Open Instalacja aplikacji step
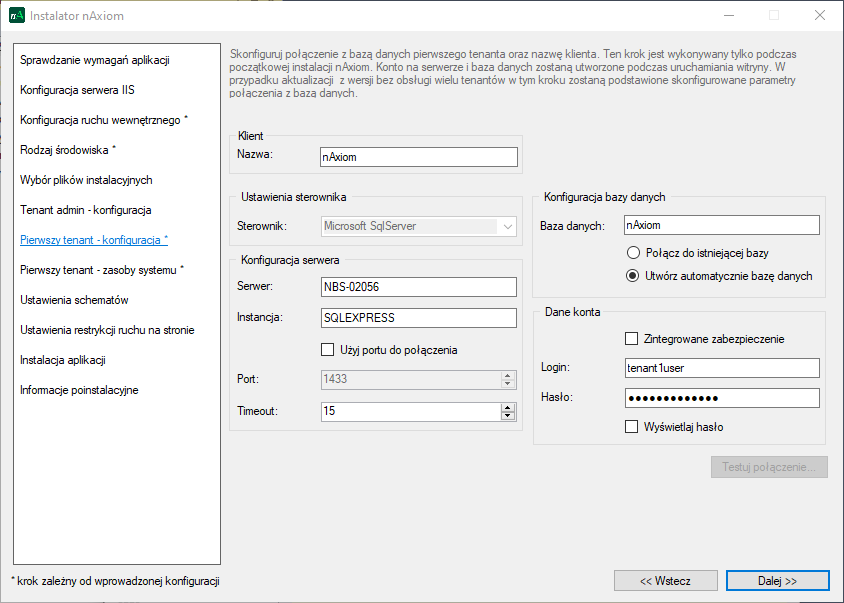Viewport: 844px width, 603px height. point(62,360)
